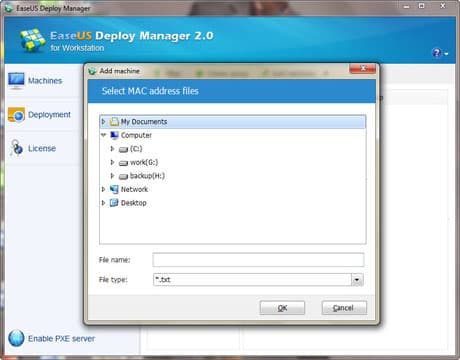Screen dimensions: 460x360
Task: Open the File type dropdown arrow
Action: [357, 280]
